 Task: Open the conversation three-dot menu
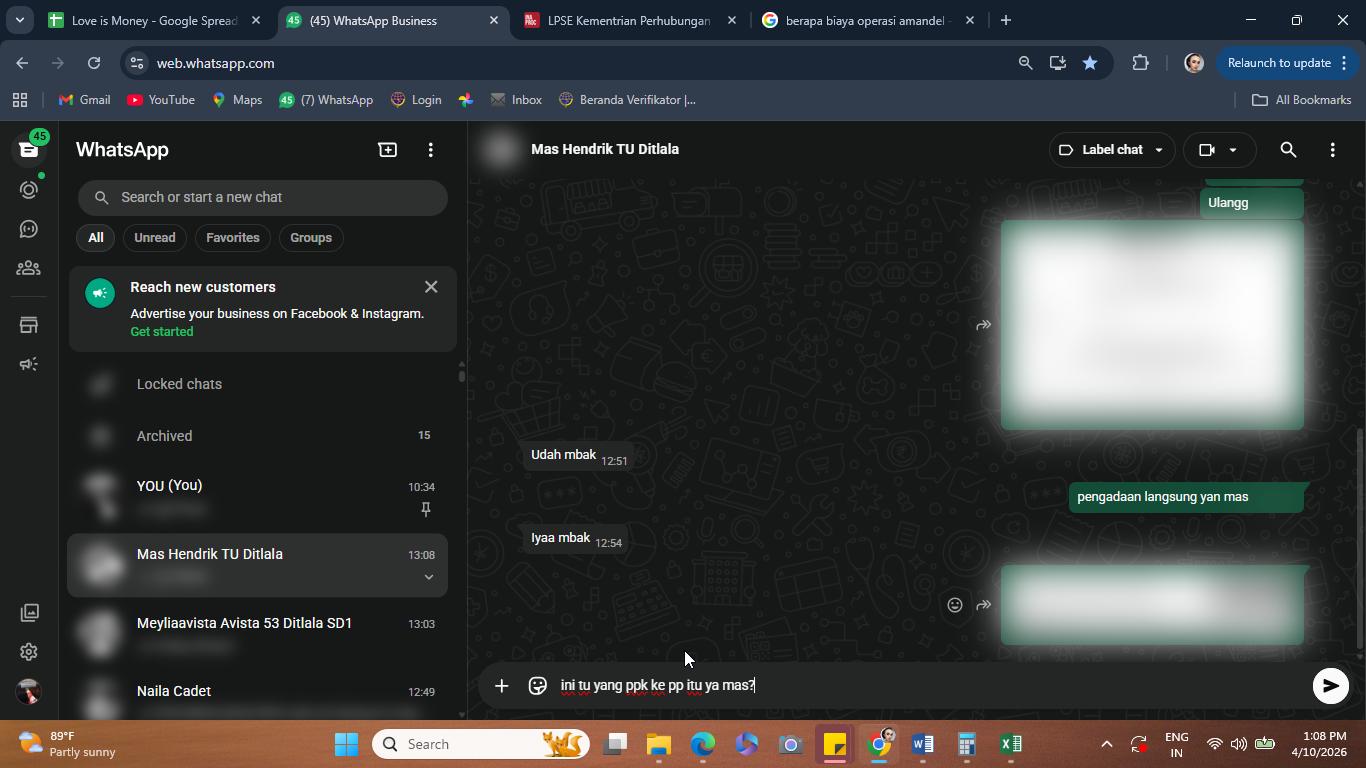pos(1332,150)
